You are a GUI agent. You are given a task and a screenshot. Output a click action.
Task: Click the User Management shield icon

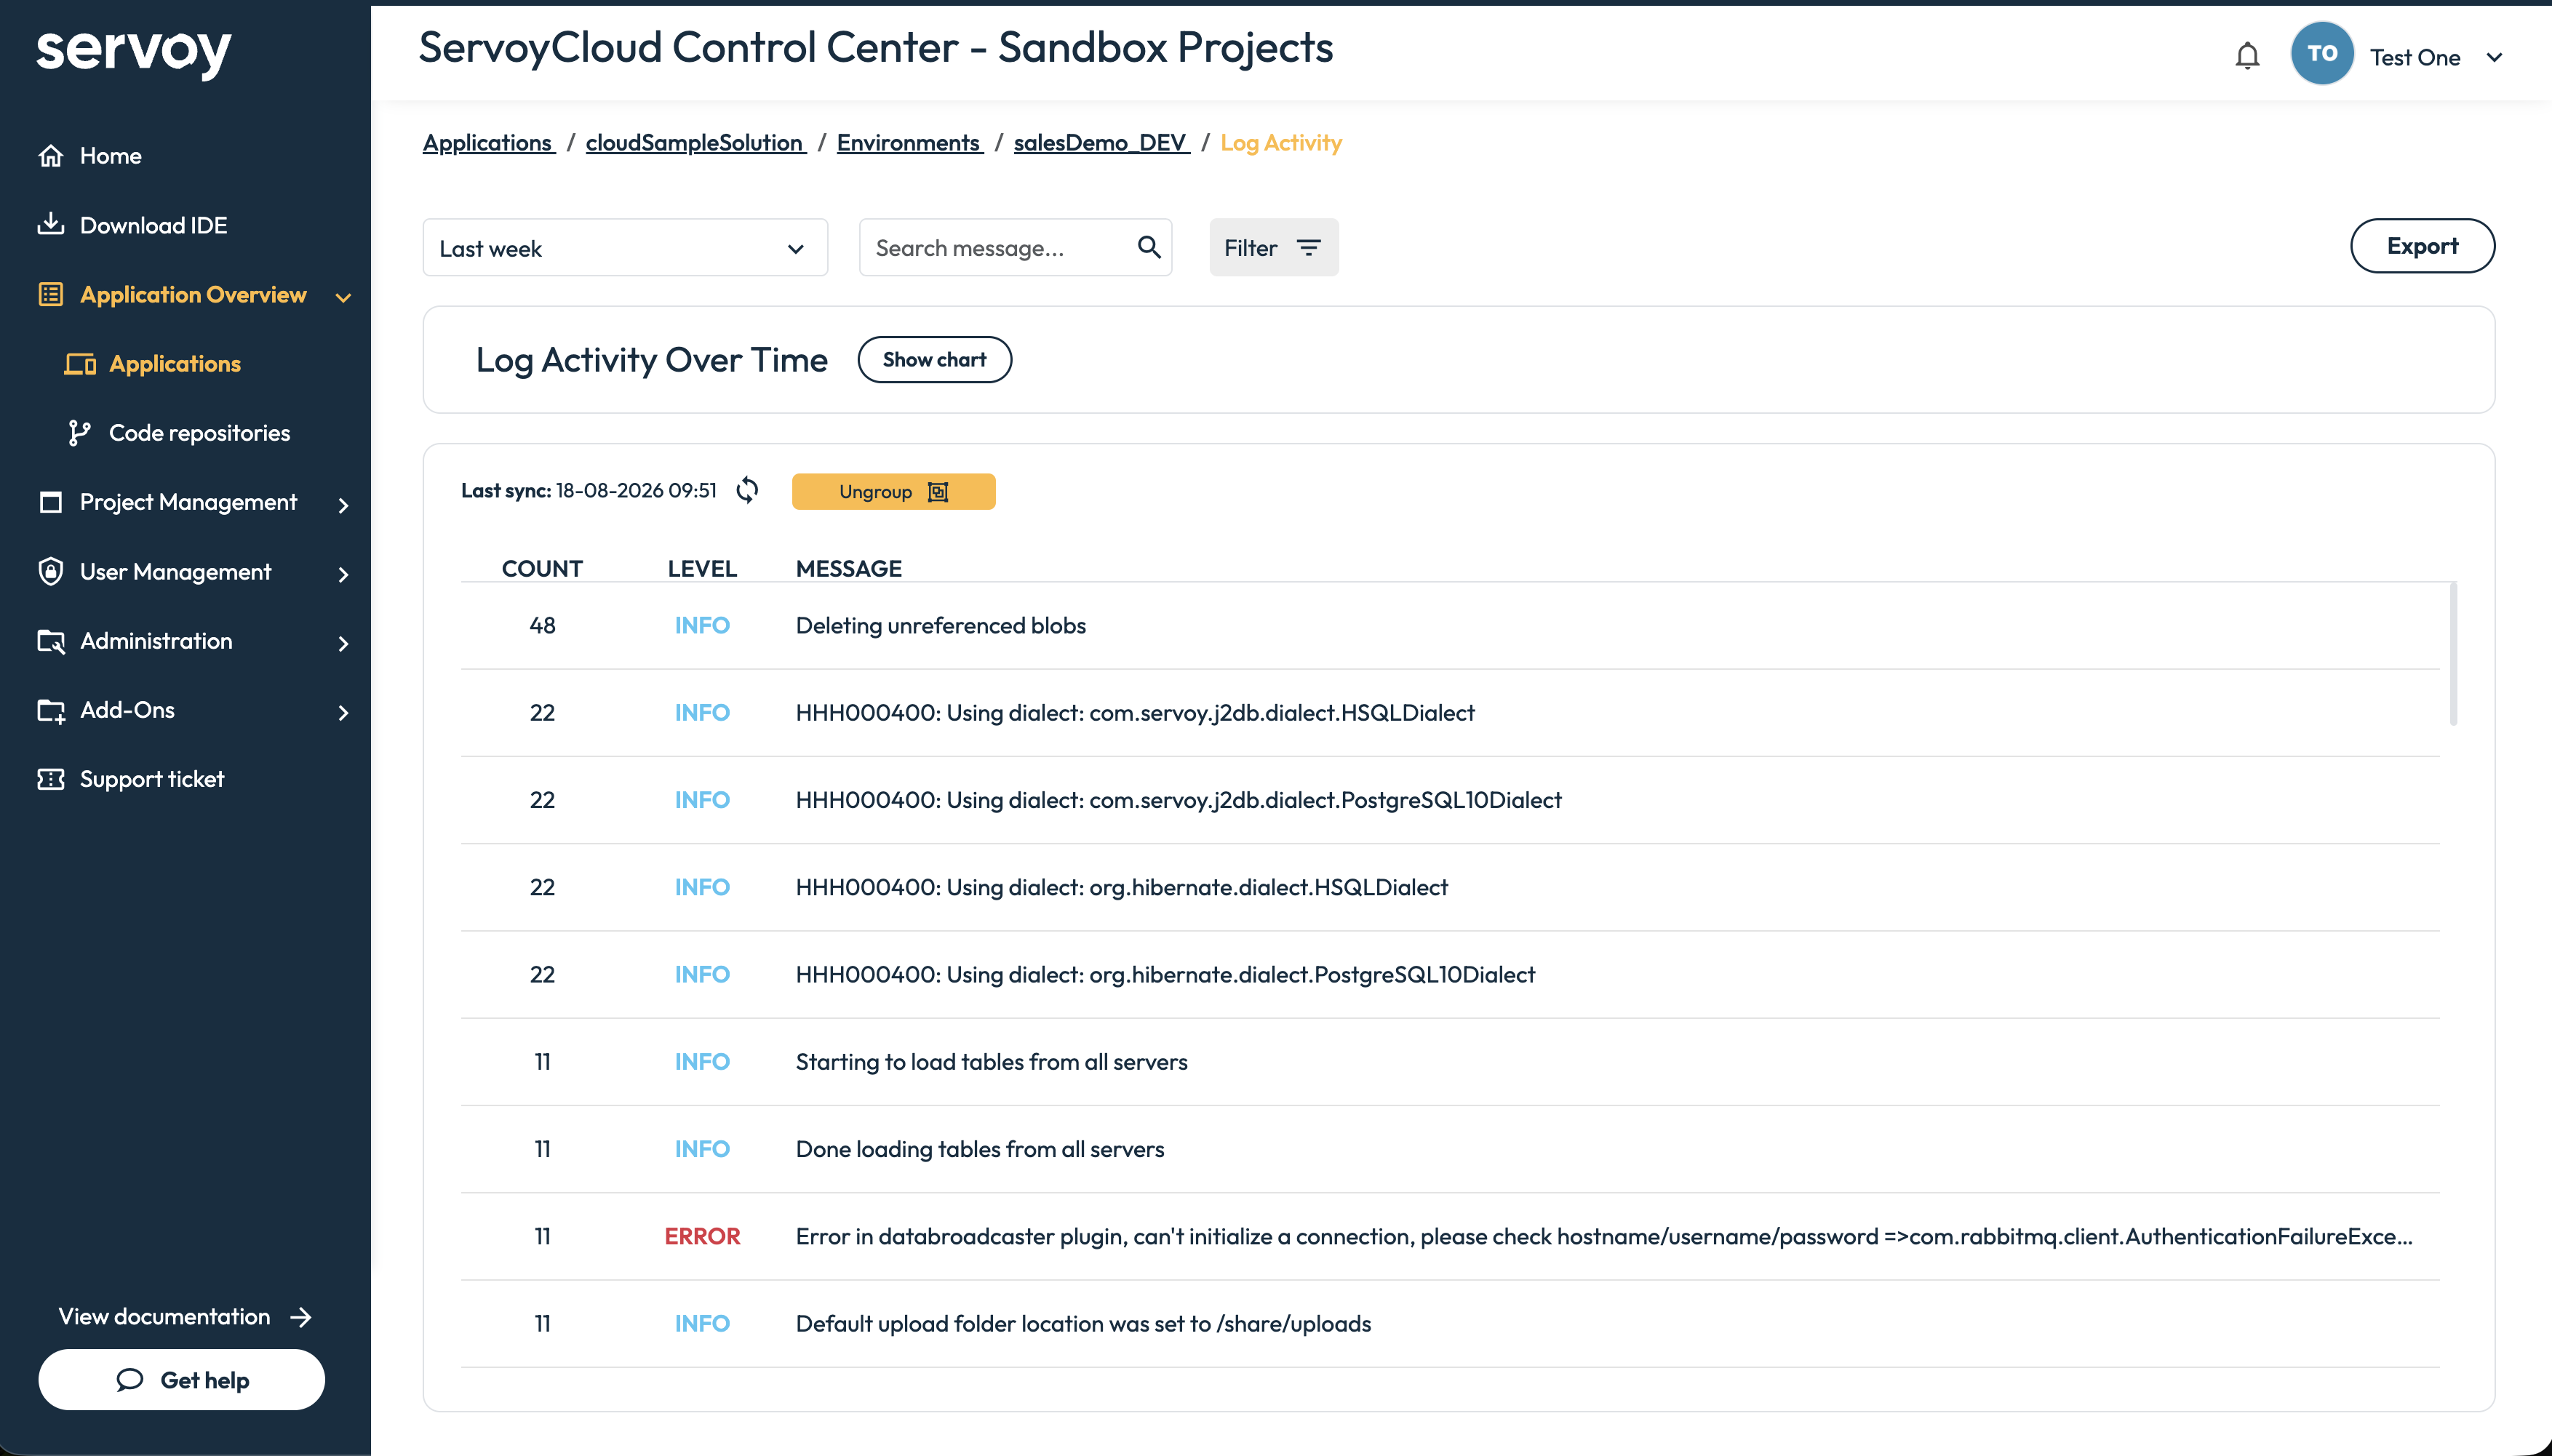pos(51,571)
